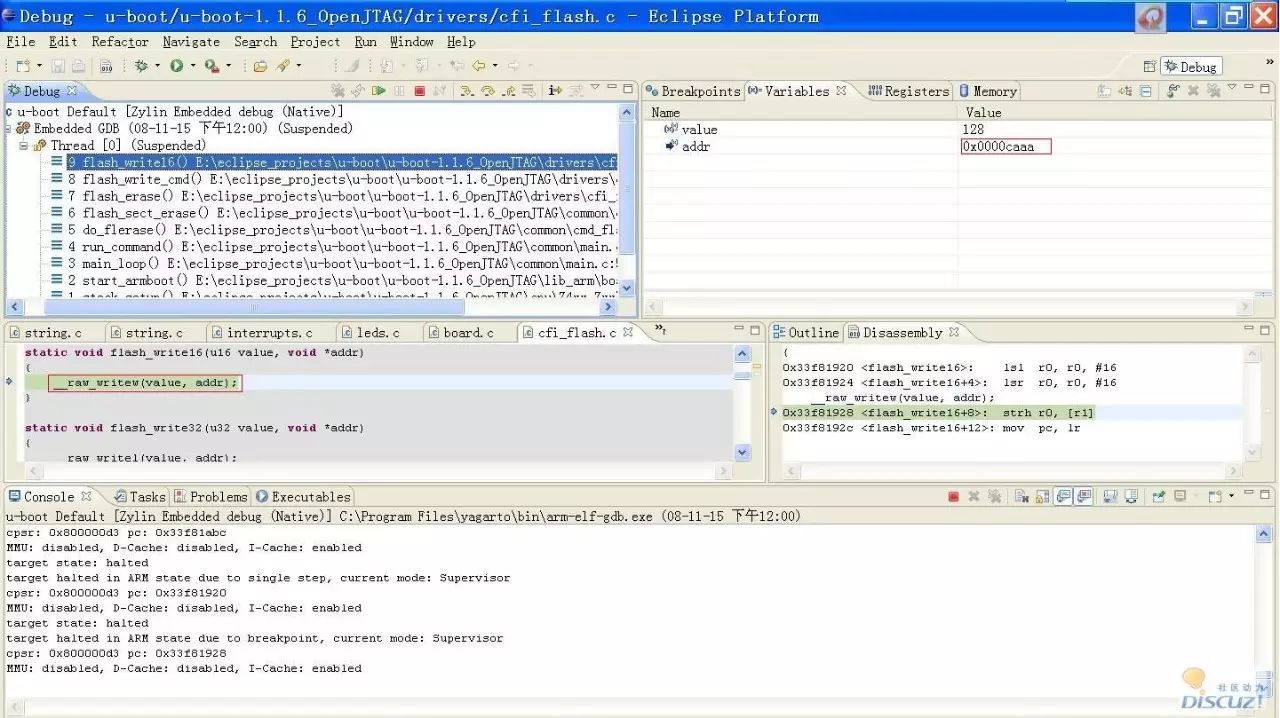Screen dimensions: 1280x718
Task: Open the dropdown arrow next to the New icon
Action: pos(38,66)
